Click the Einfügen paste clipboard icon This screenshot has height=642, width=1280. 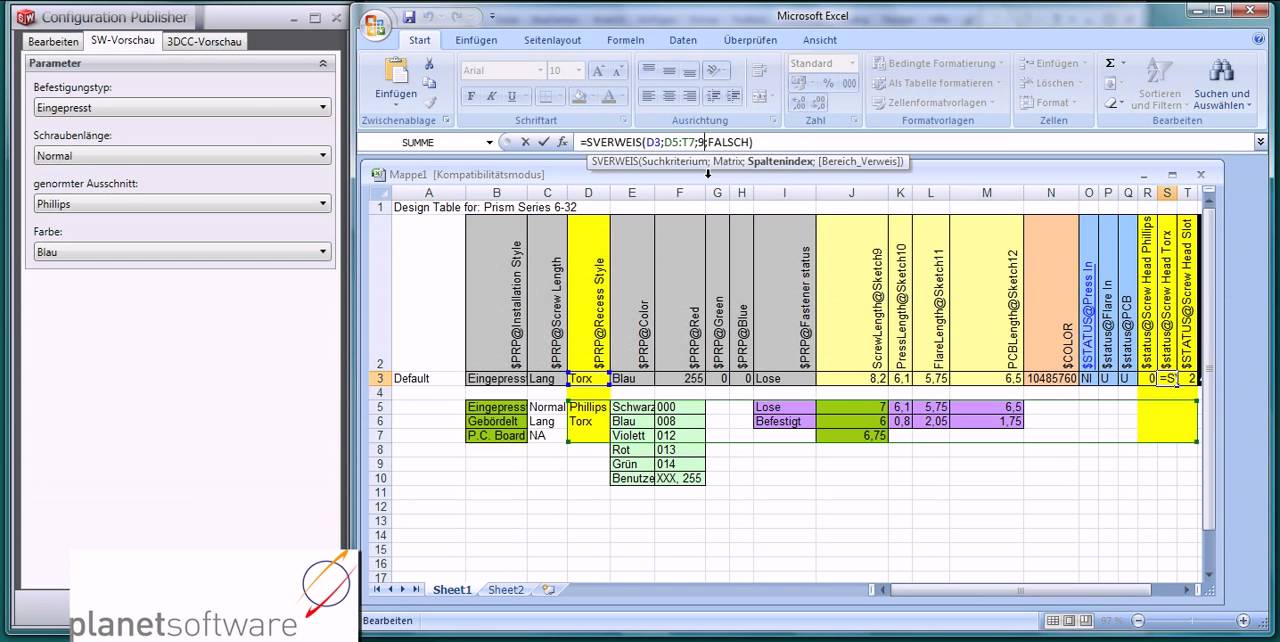point(396,72)
